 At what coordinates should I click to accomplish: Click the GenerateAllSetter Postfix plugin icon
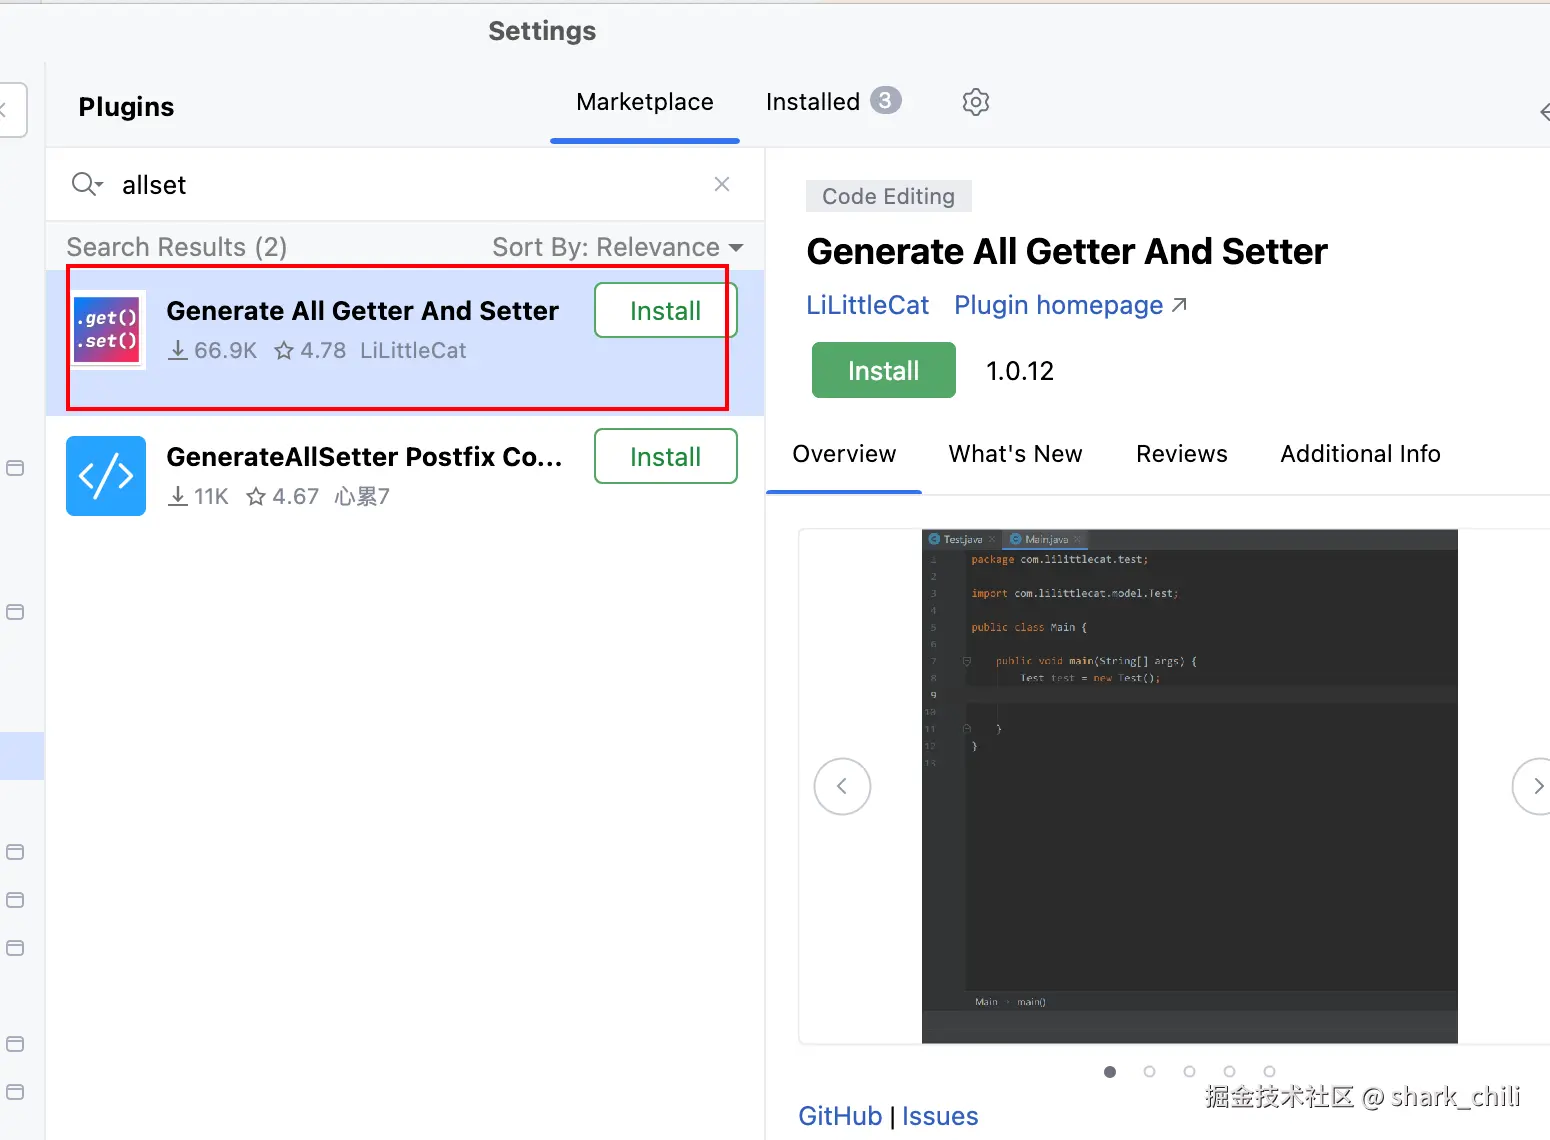[x=106, y=476]
